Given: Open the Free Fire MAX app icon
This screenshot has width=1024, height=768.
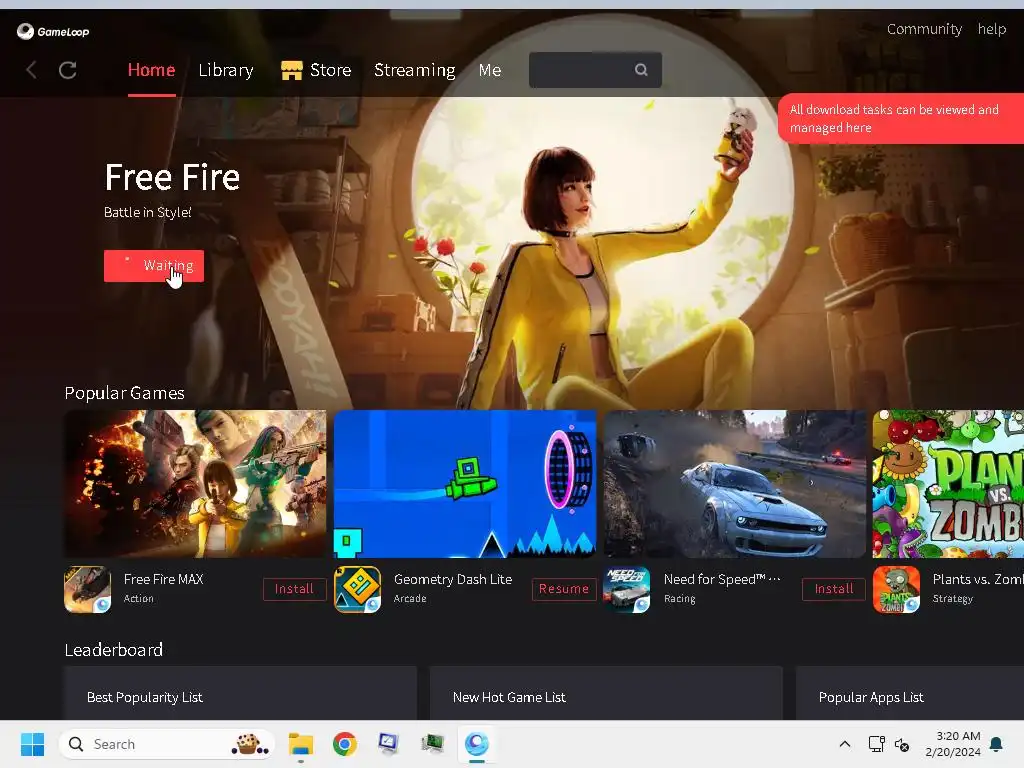Looking at the screenshot, I should pos(88,589).
